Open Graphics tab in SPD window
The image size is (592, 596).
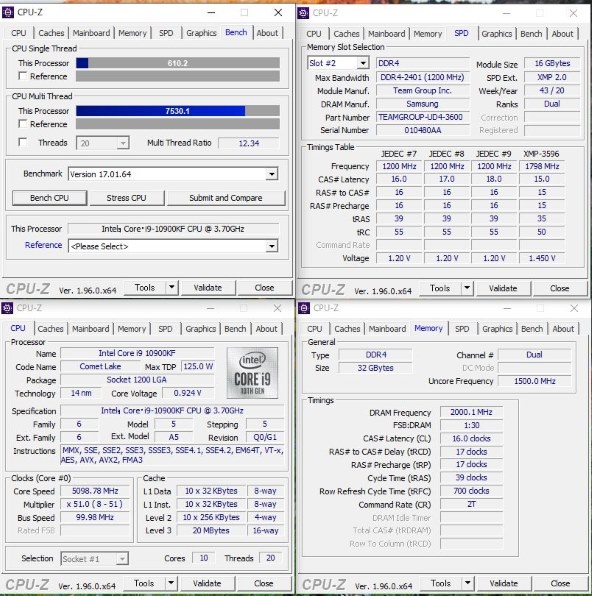point(497,34)
